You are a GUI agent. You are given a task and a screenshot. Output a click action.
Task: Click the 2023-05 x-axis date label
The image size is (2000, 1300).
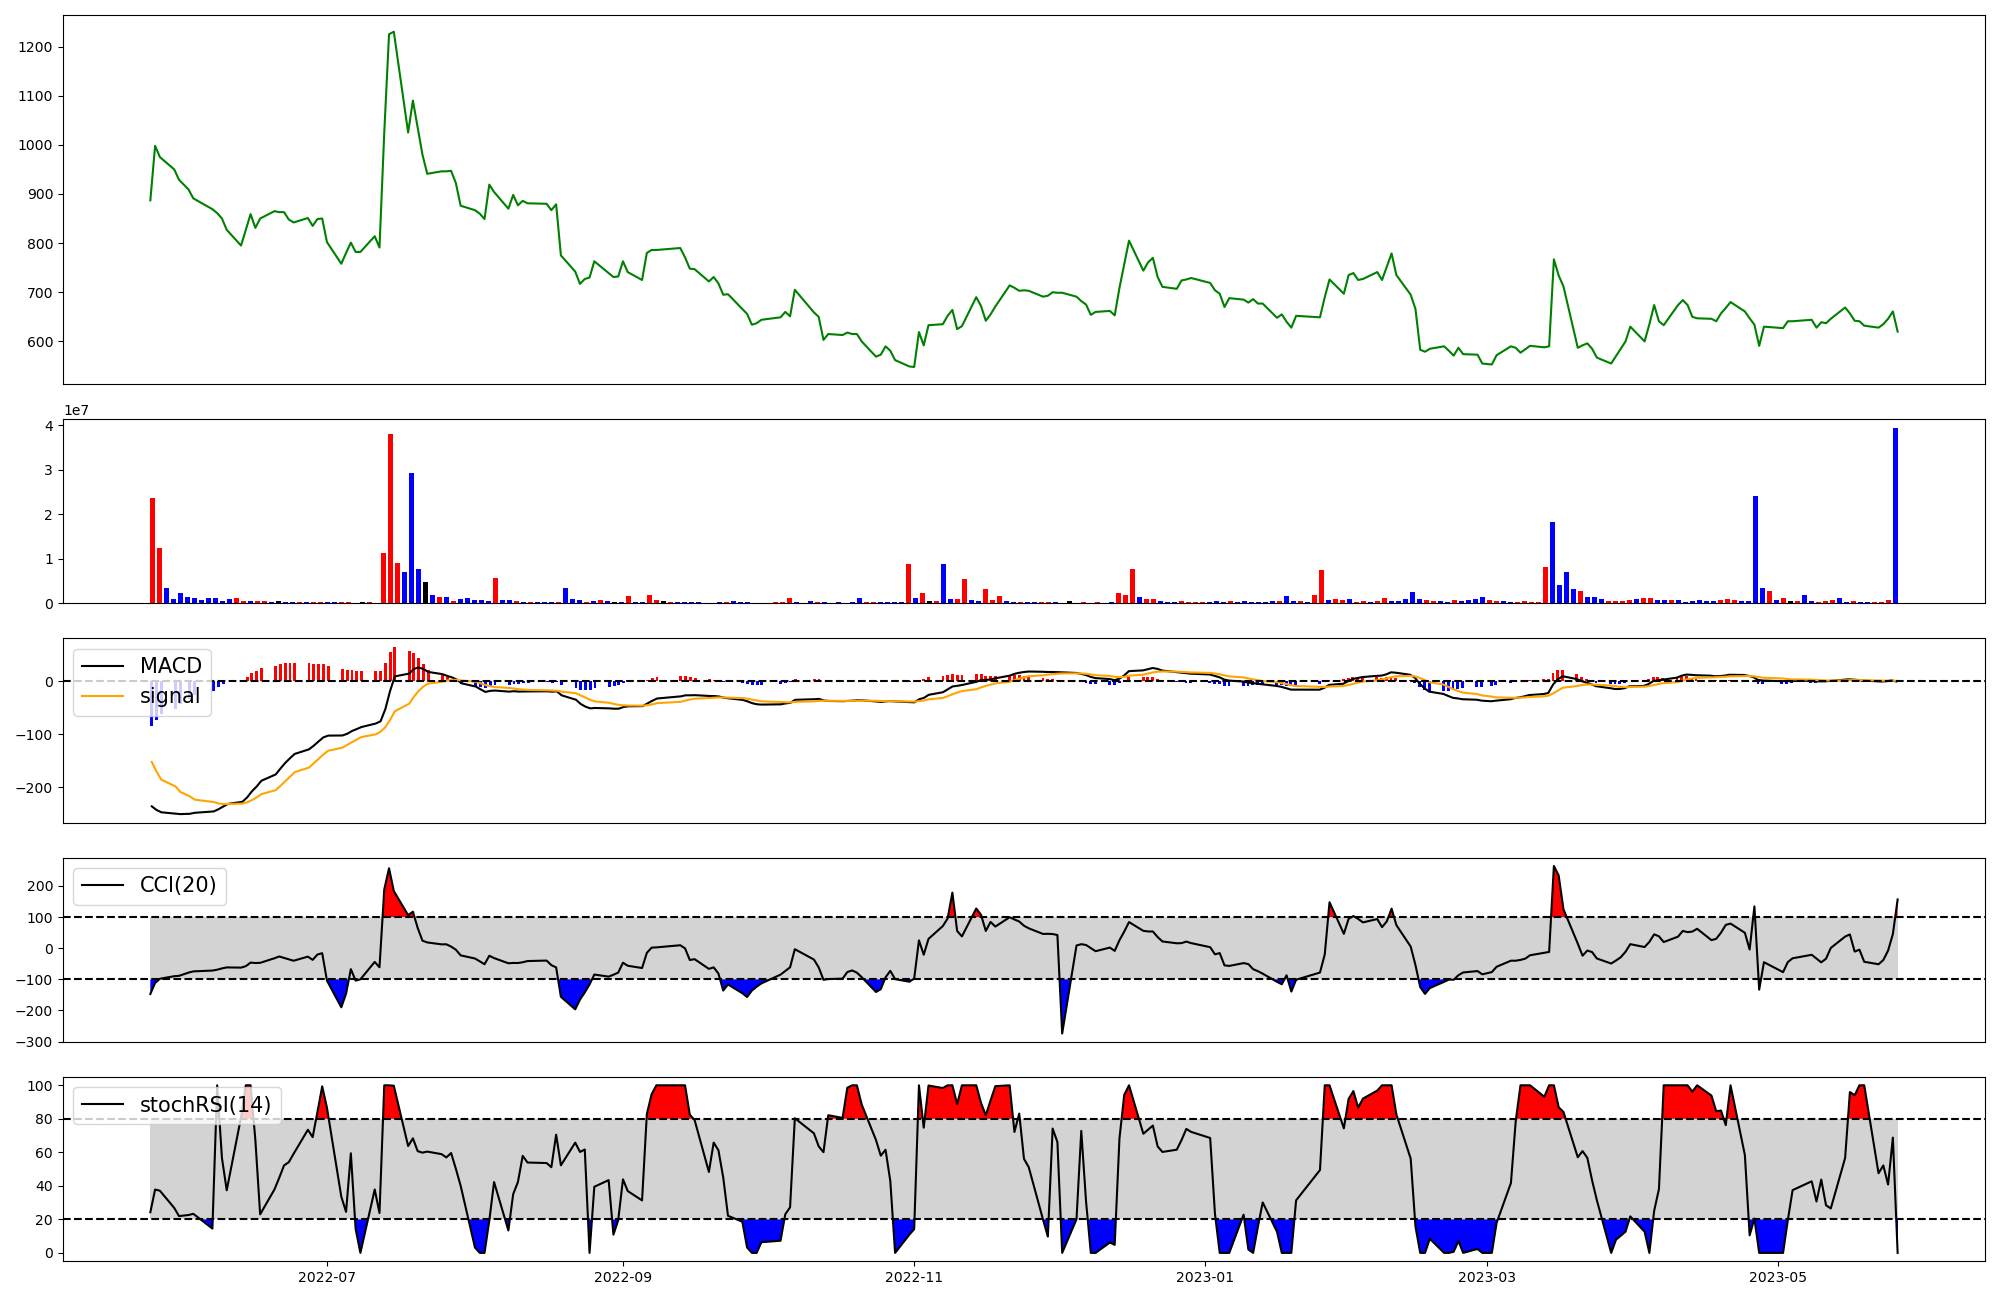pos(1778,1277)
